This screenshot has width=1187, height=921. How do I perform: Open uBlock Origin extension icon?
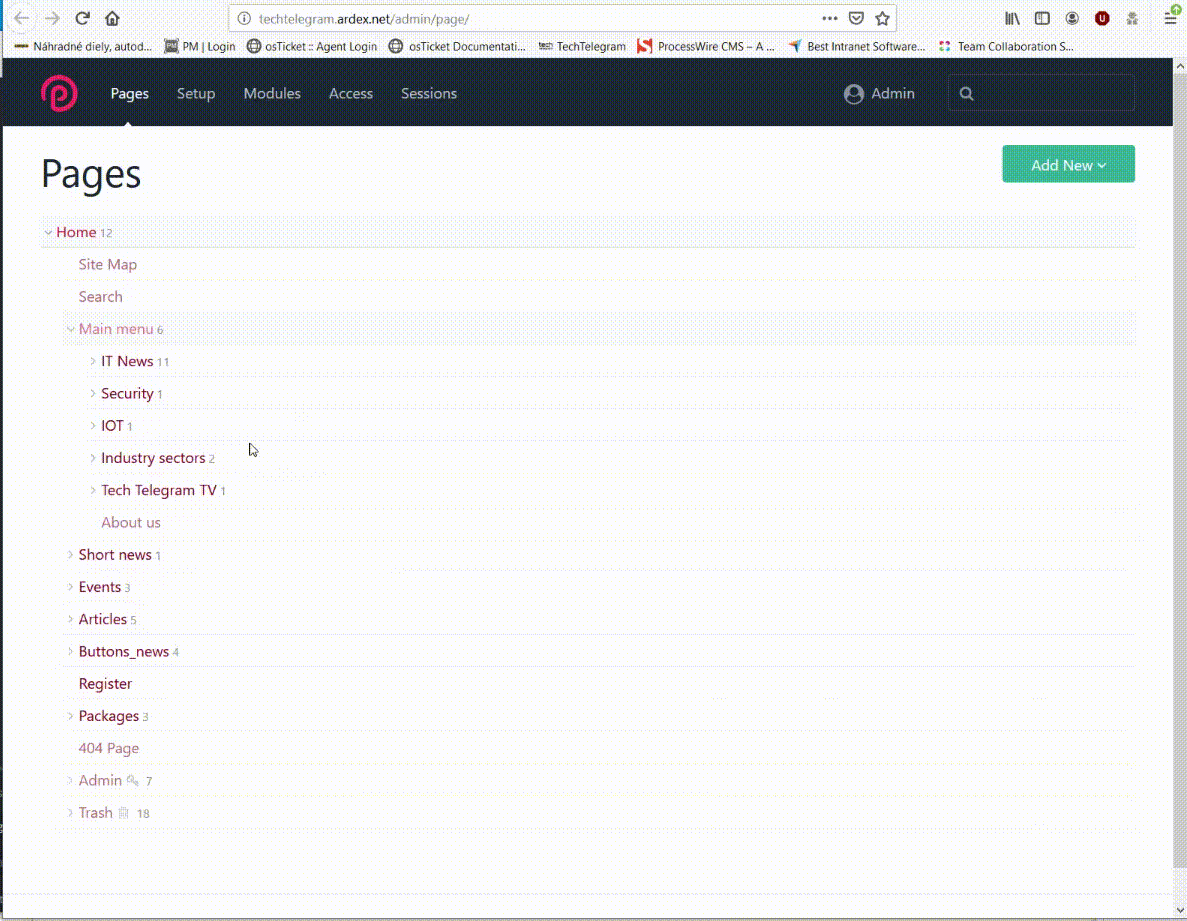[x=1102, y=18]
